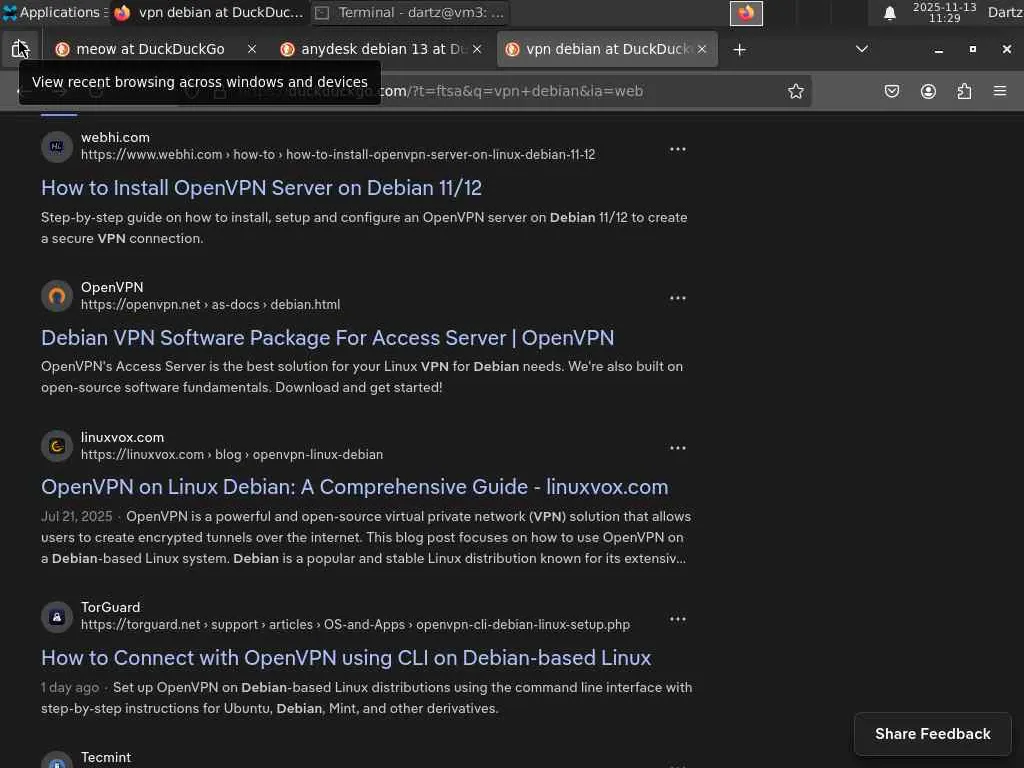Click the TorGuard site name text

click(110, 607)
